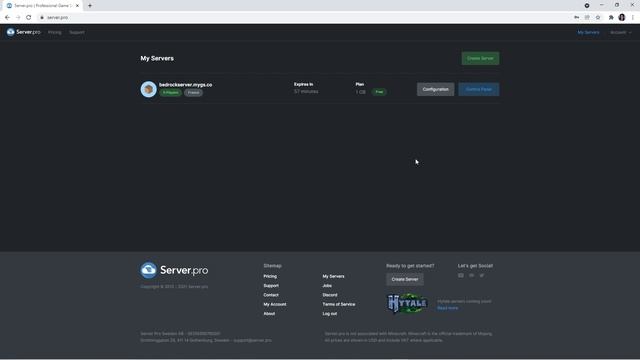Click the password key icon in address bar
Image resolution: width=640 pixels, height=360 pixels.
[576, 18]
